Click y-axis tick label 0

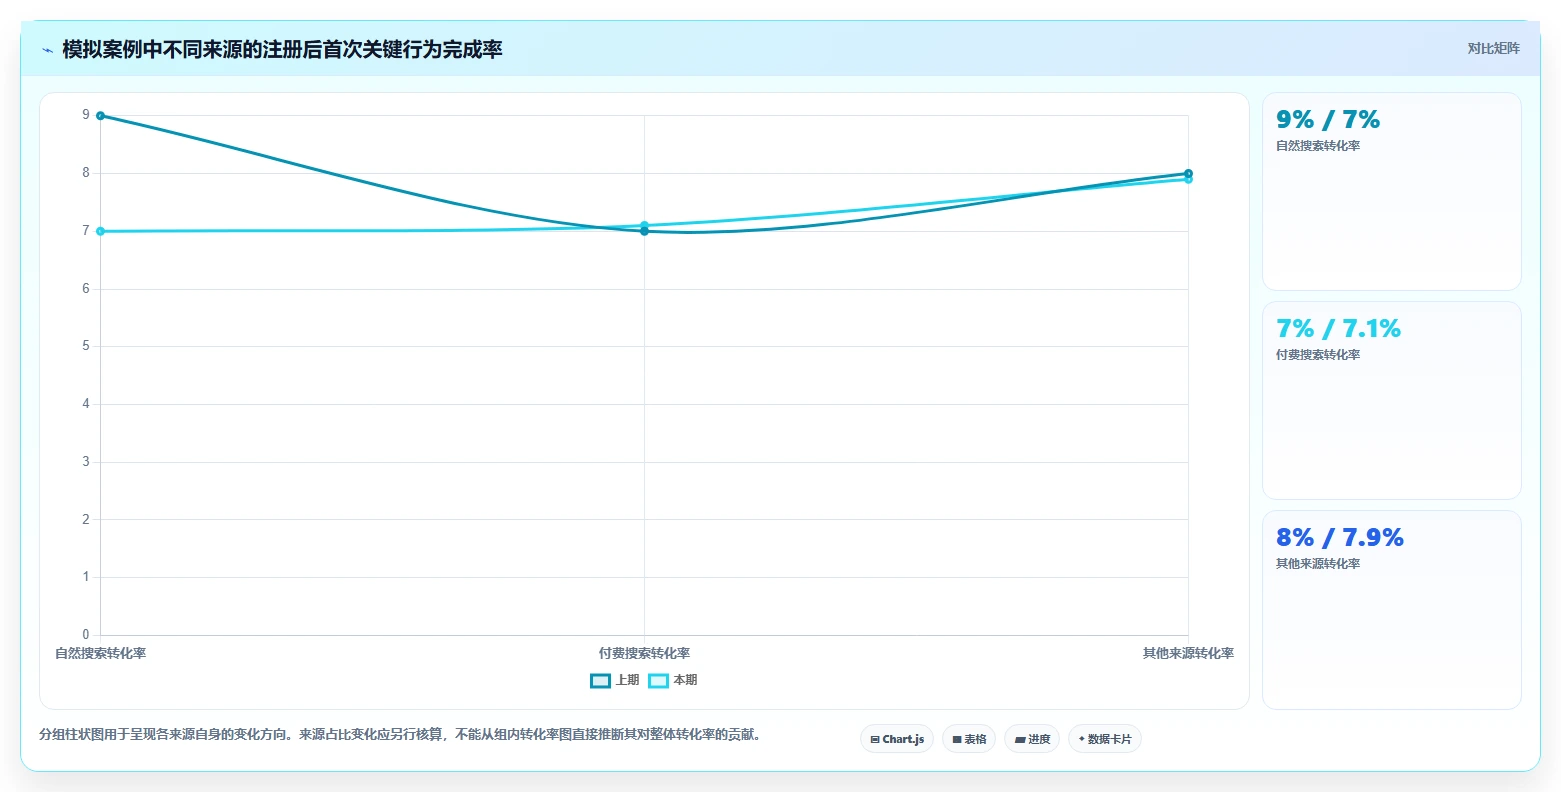click(86, 635)
